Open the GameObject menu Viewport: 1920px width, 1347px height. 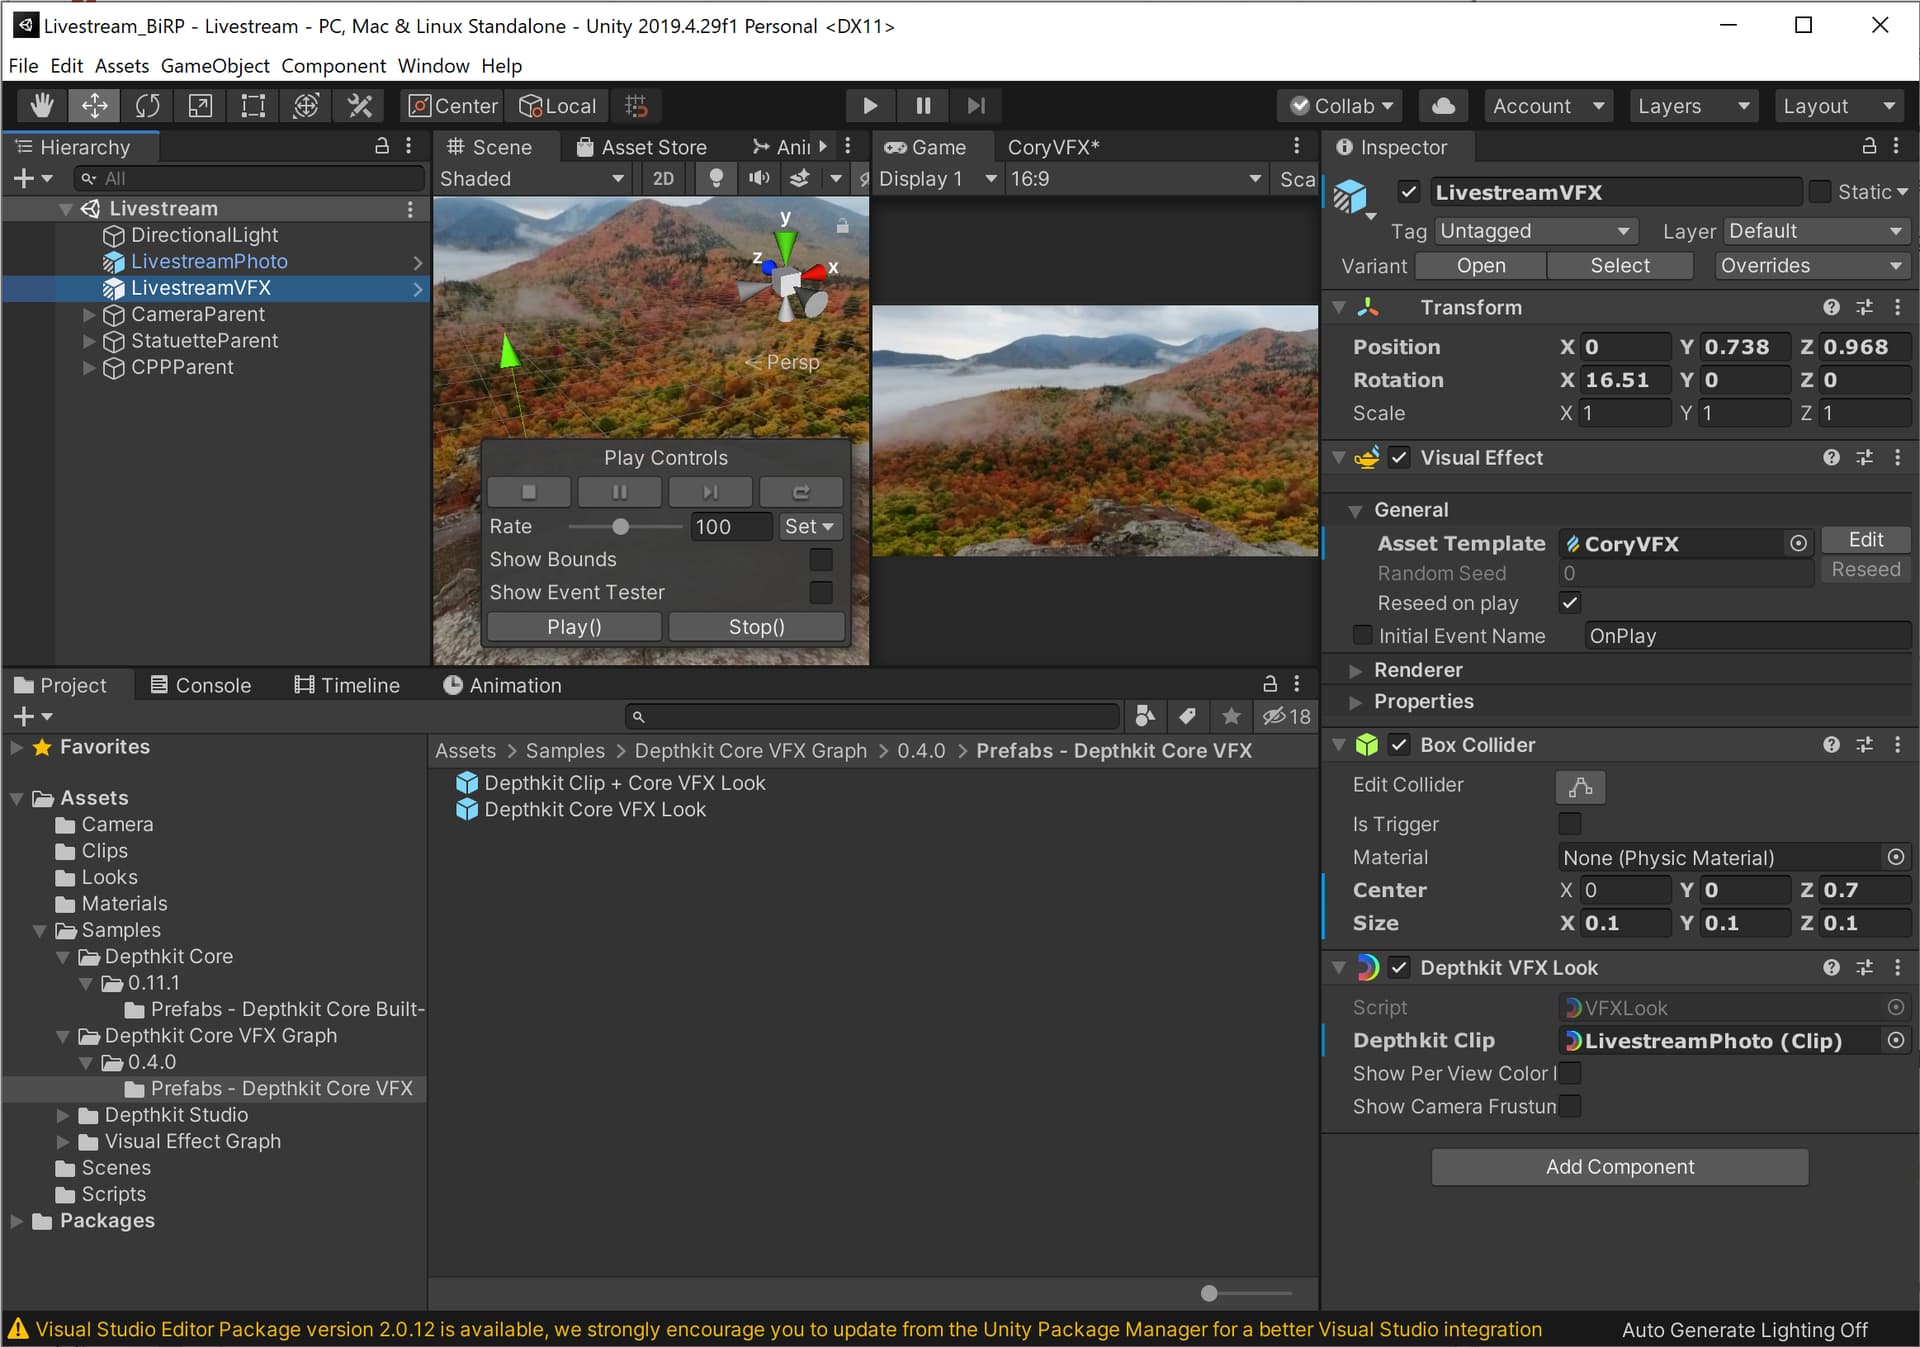(214, 66)
